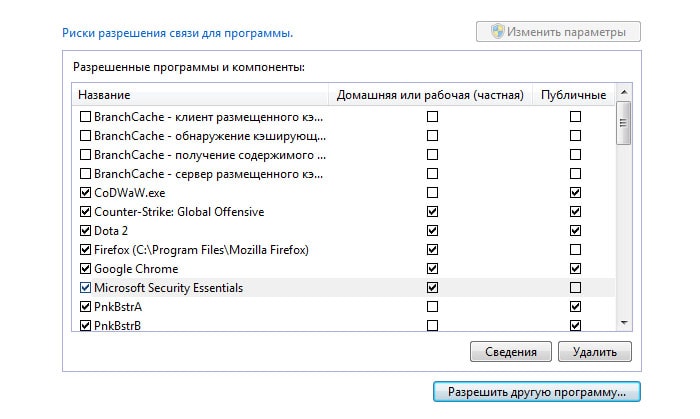Enable public network for Firefox
The image size is (700, 419).
pyautogui.click(x=575, y=249)
